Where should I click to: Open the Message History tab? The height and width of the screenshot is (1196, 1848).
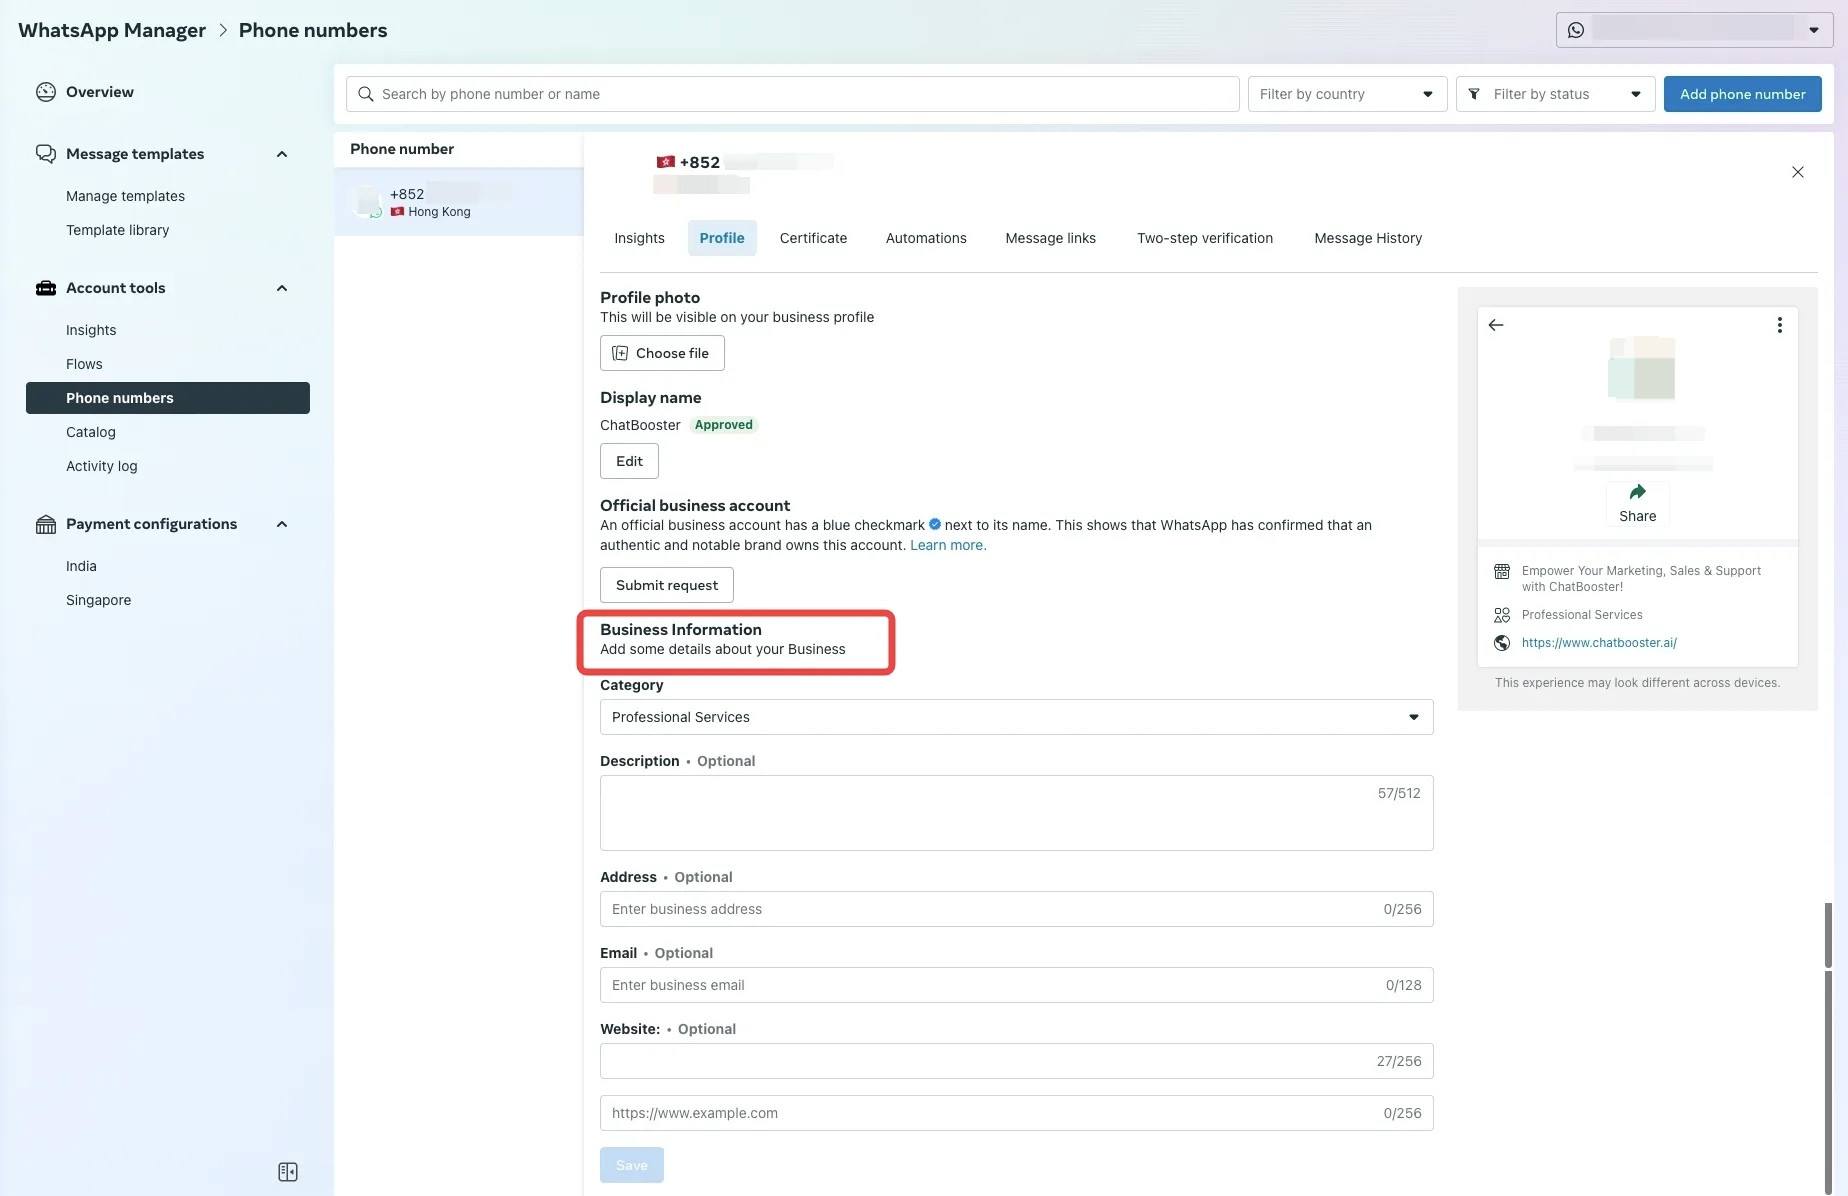click(1368, 238)
